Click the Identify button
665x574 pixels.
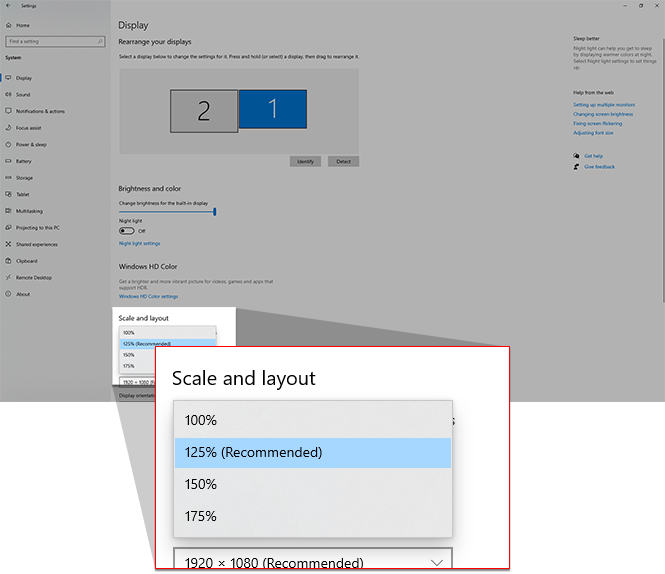(x=305, y=161)
